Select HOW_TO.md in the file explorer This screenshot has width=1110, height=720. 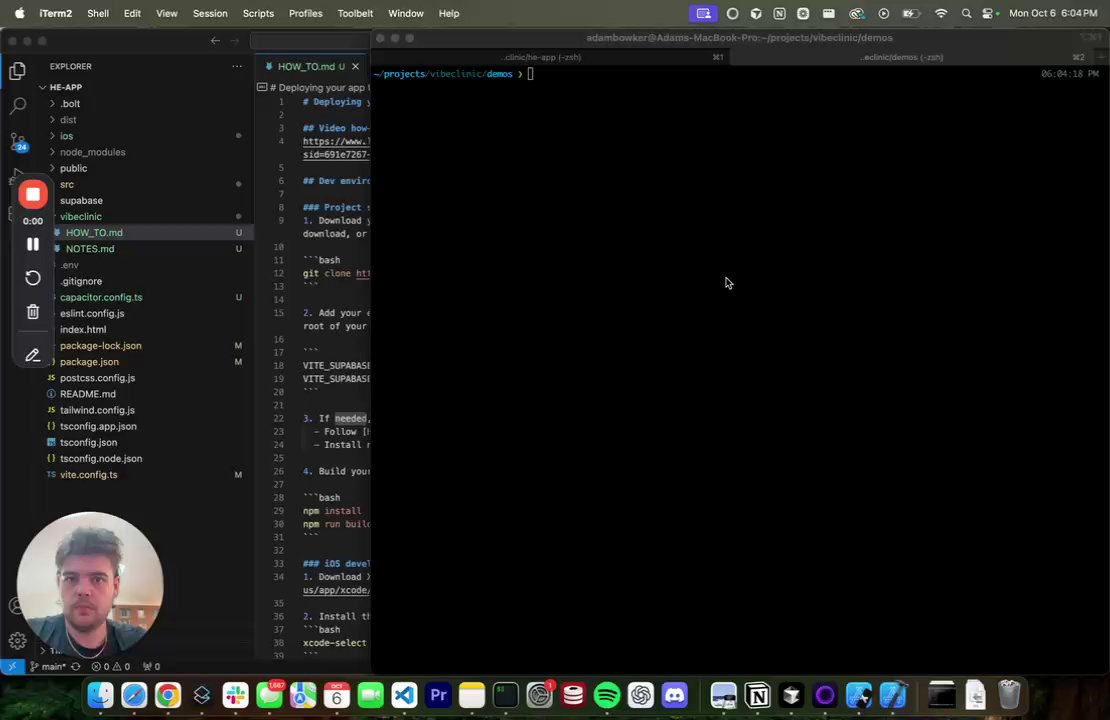(x=94, y=233)
